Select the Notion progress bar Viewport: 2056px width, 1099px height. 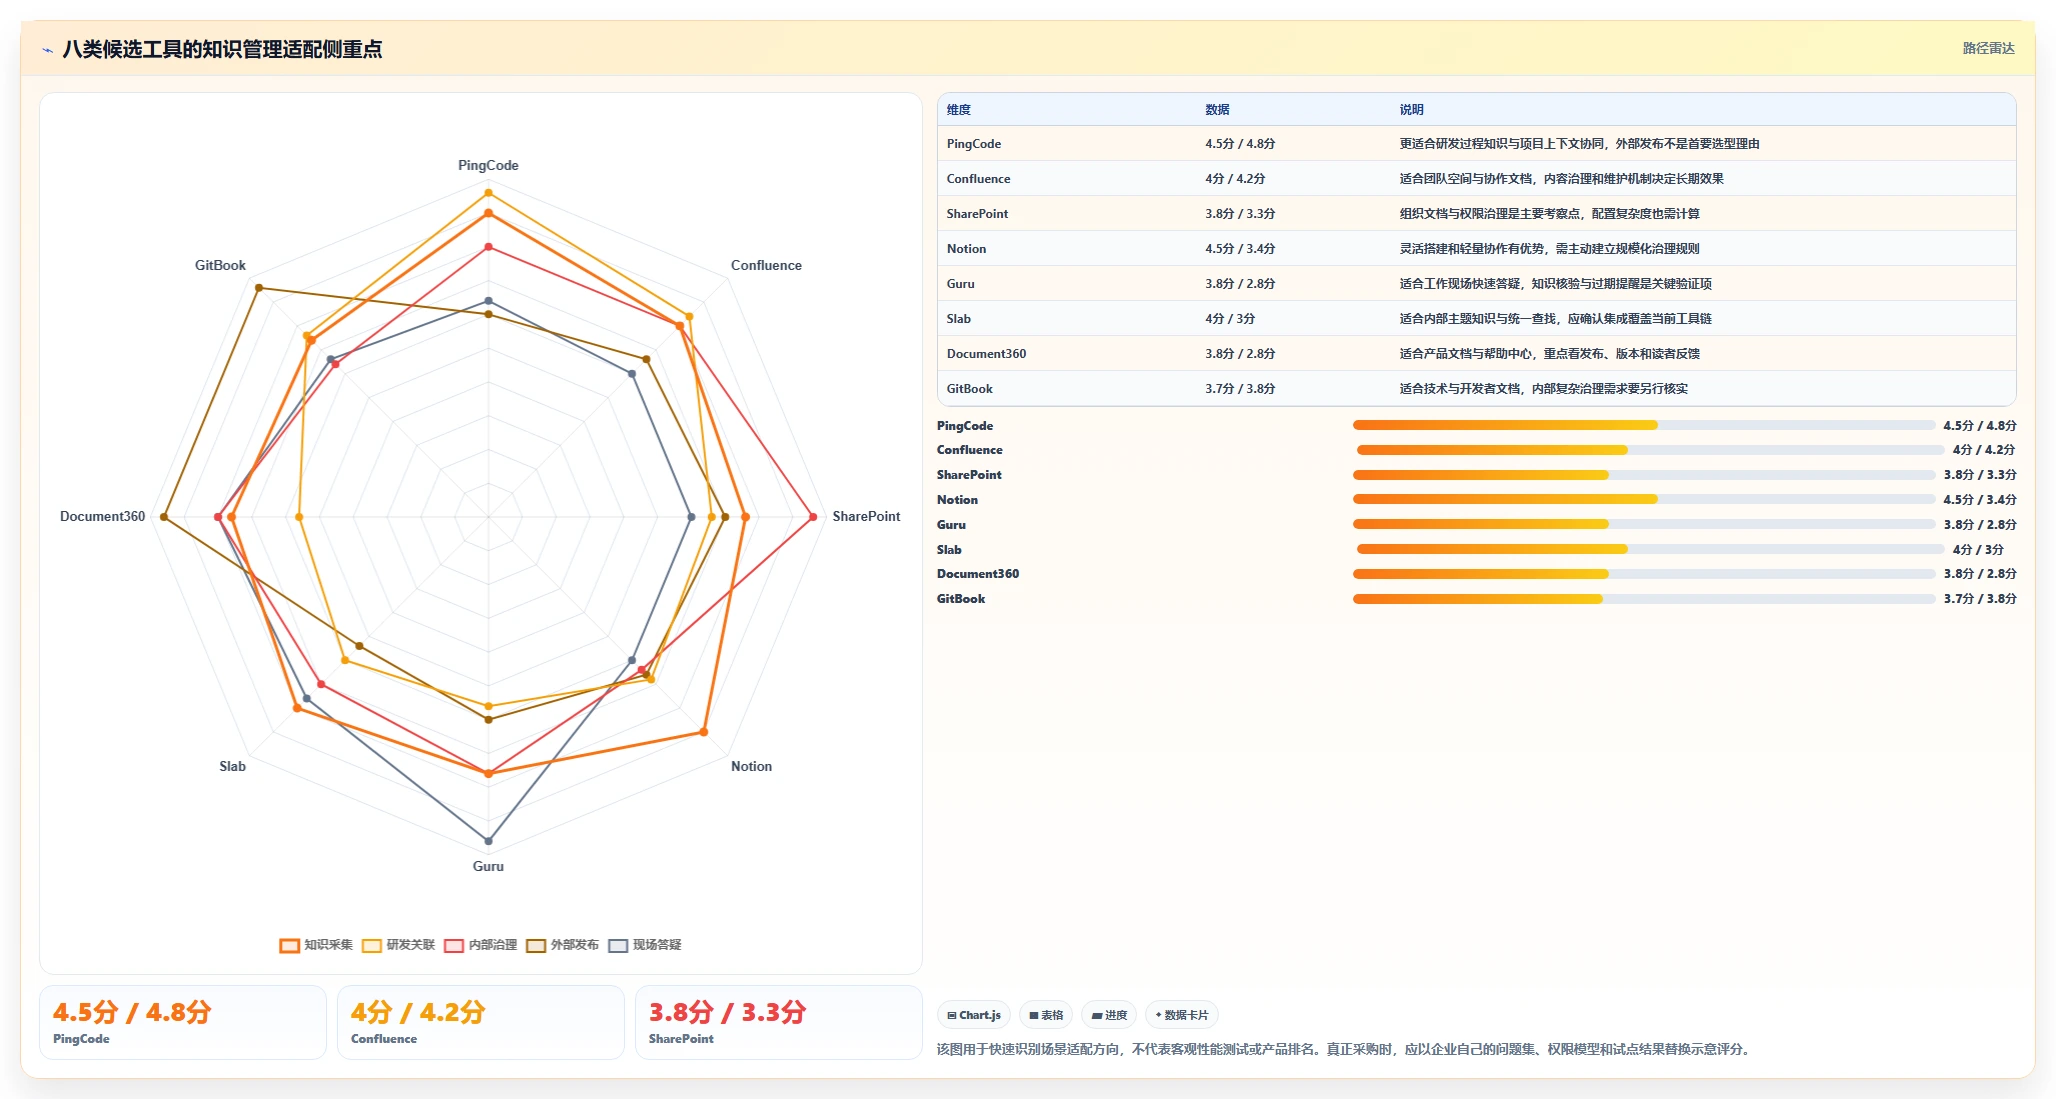point(1643,499)
